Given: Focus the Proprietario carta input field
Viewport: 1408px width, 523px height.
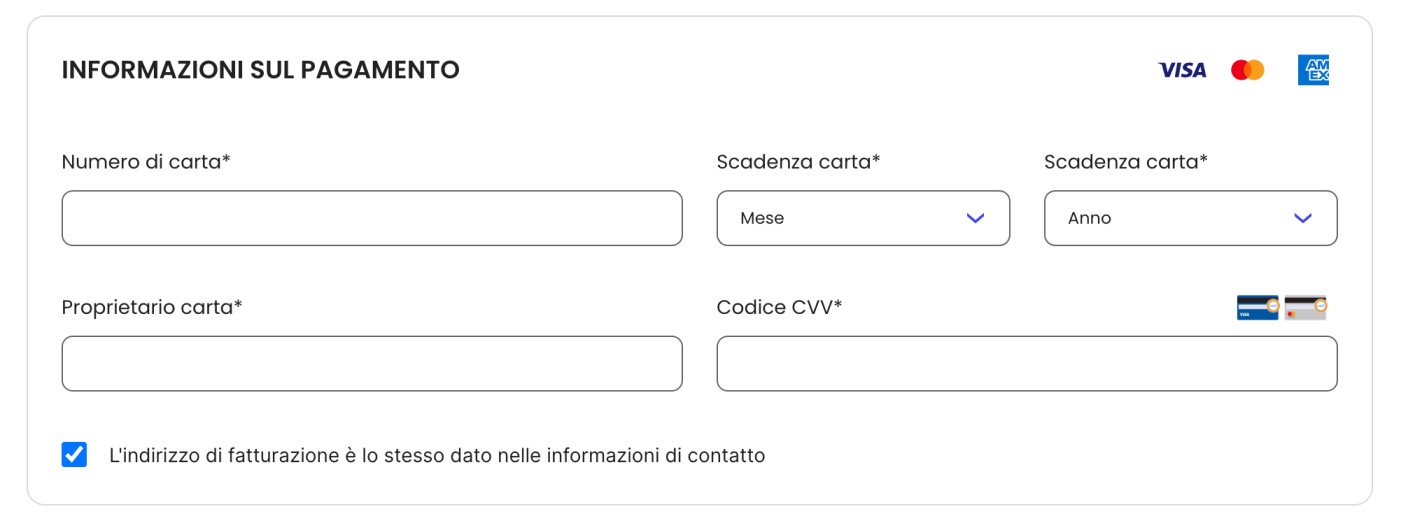Looking at the screenshot, I should 372,363.
